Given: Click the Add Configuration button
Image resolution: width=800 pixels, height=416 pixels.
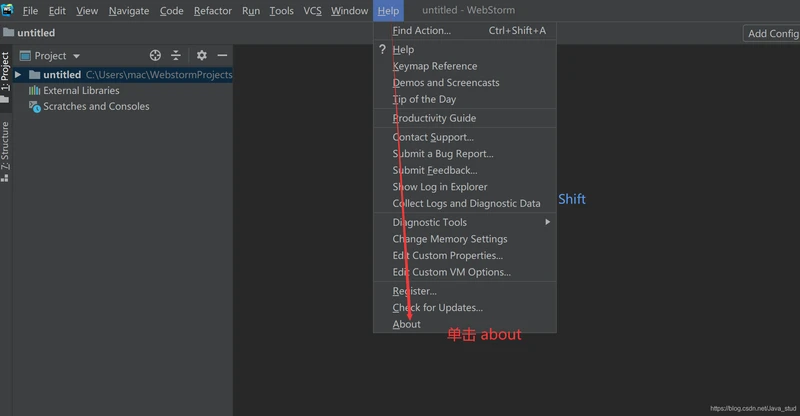Looking at the screenshot, I should click(x=772, y=33).
